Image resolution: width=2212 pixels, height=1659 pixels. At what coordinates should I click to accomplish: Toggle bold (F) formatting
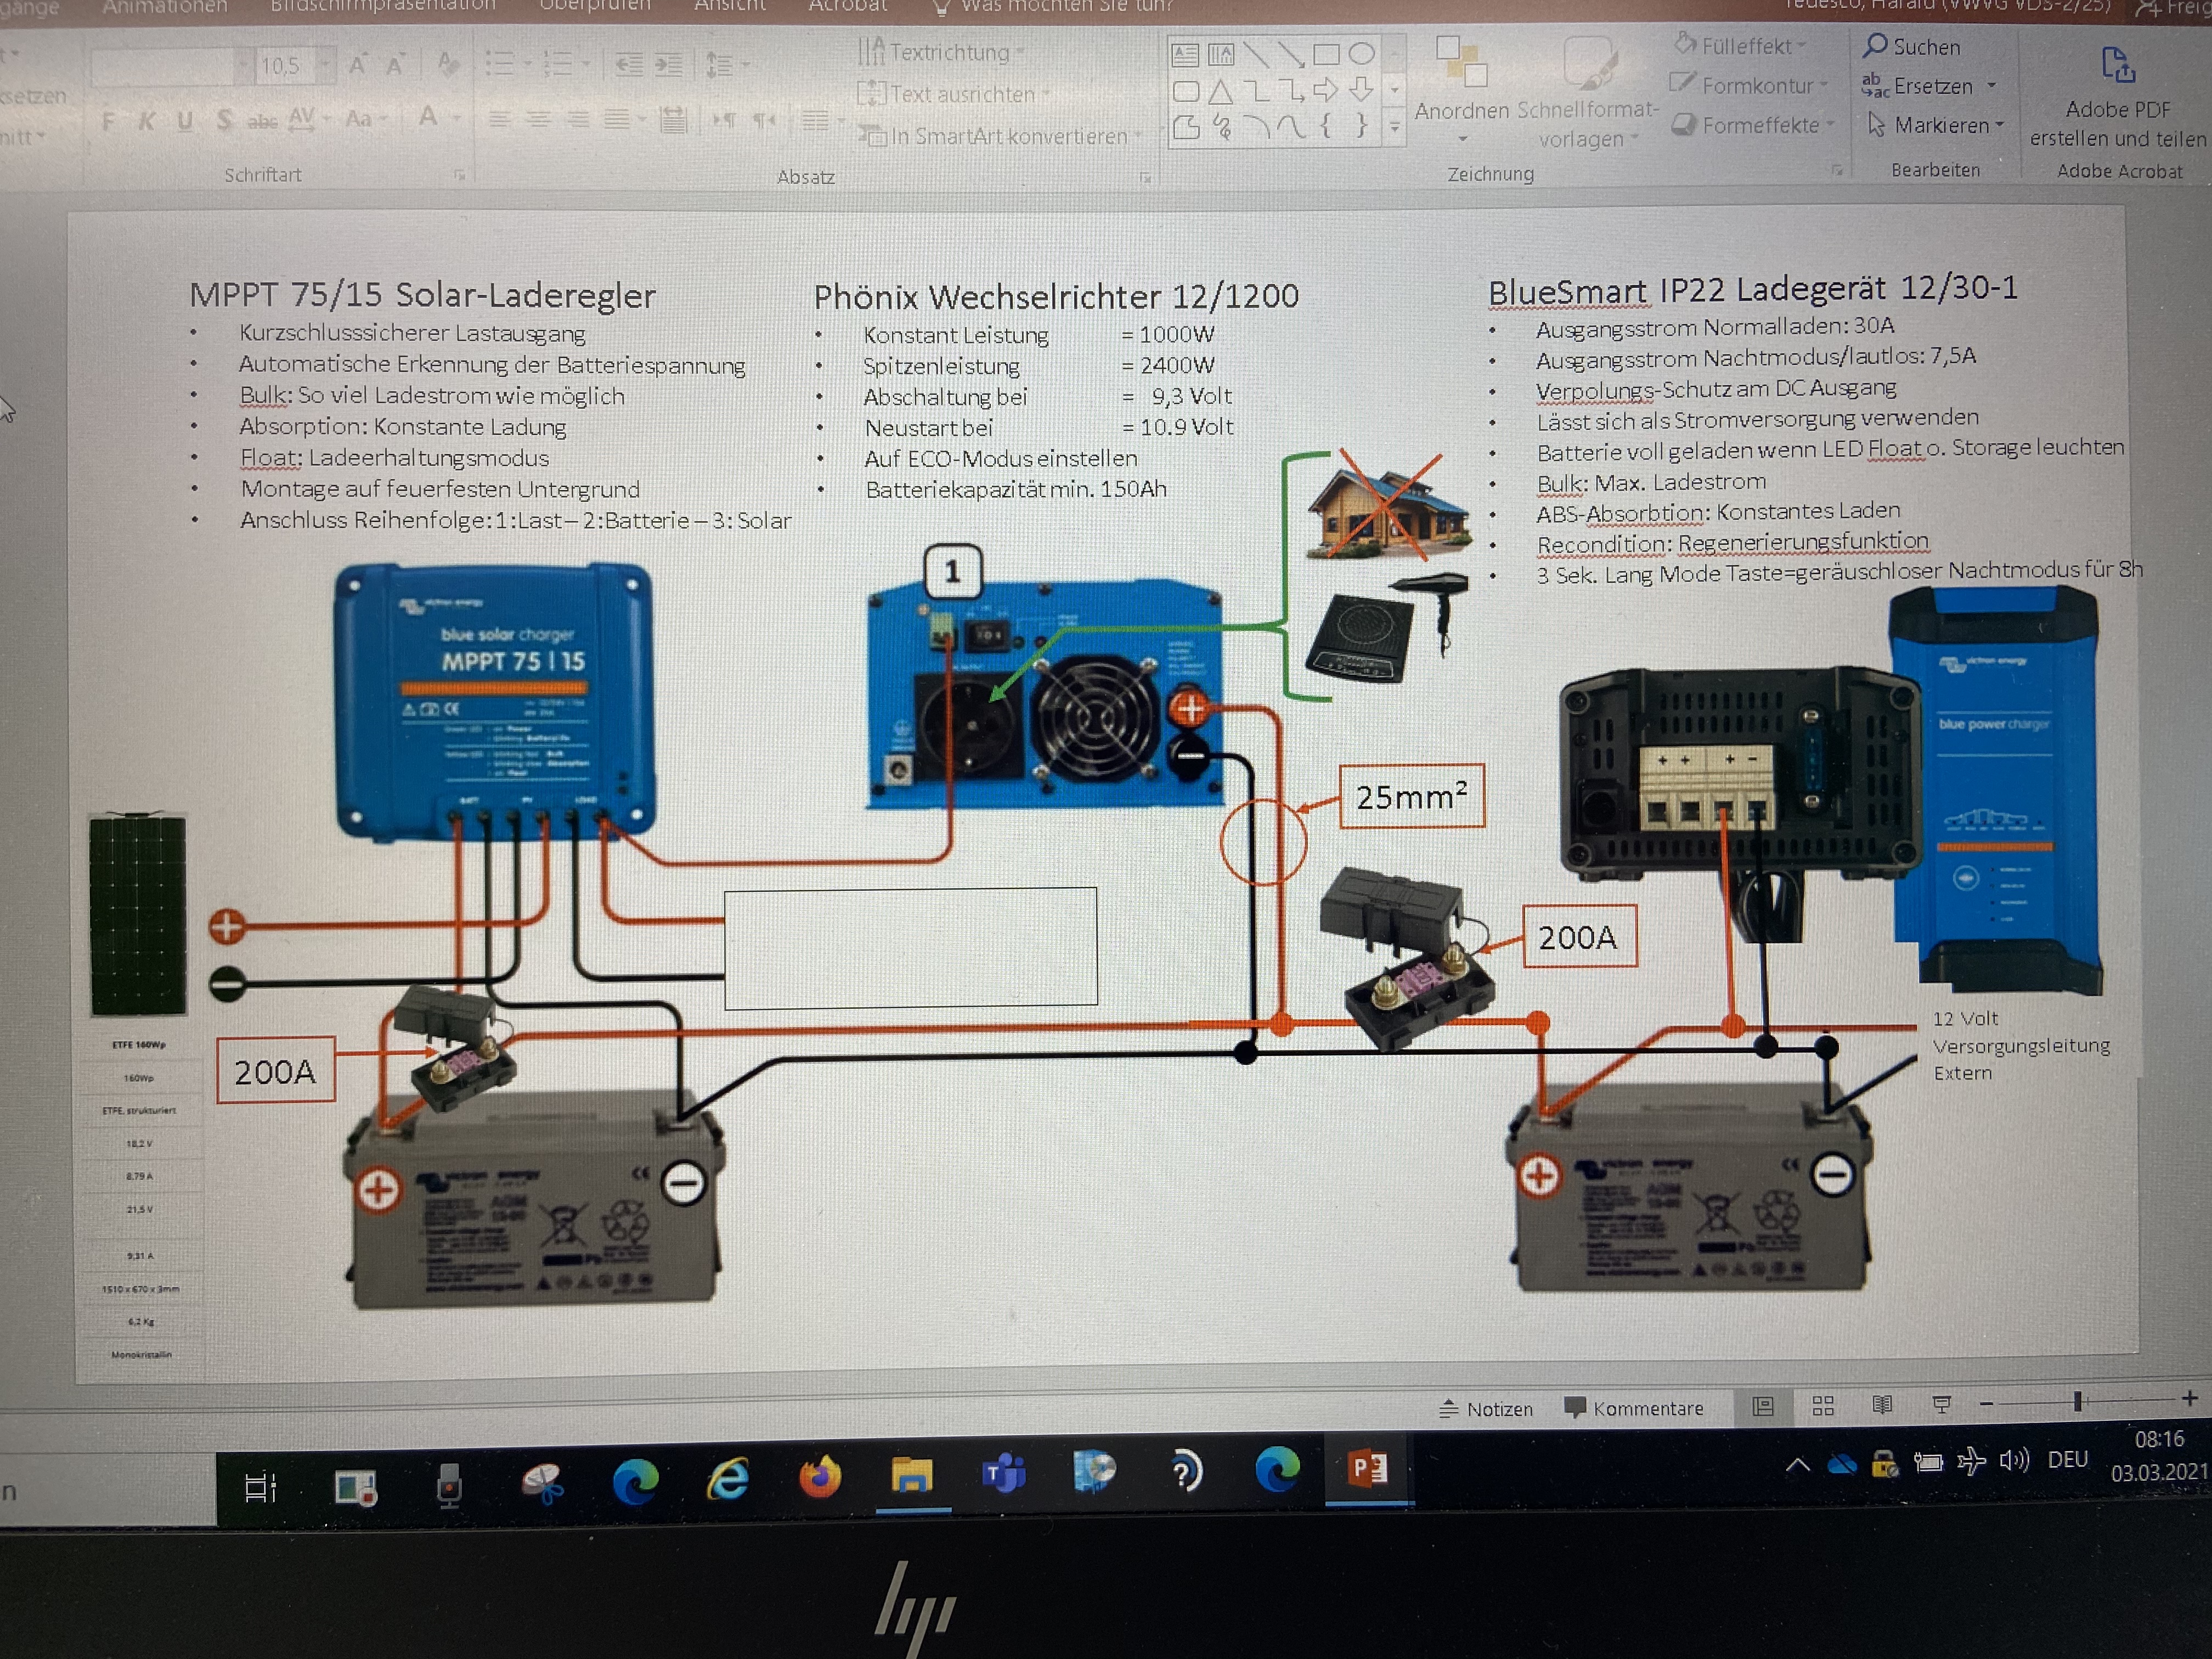pyautogui.click(x=108, y=122)
